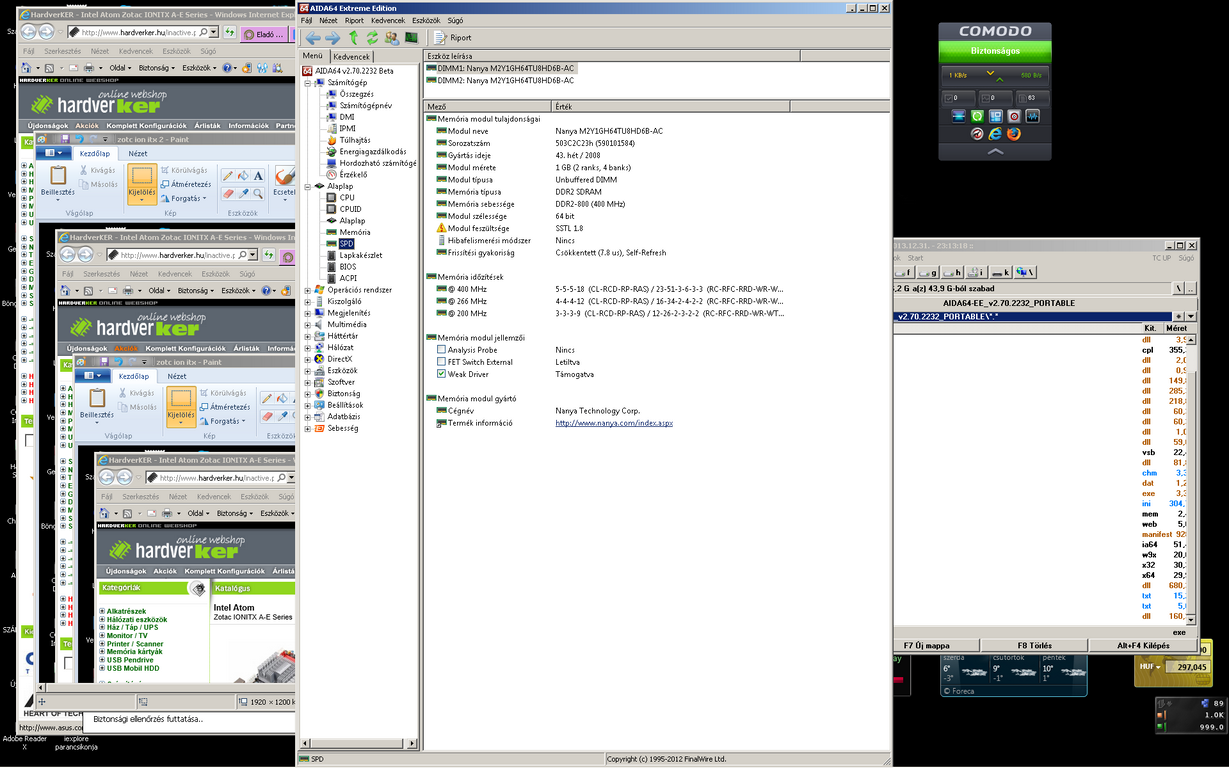Click AIDA64 green up-level arrow
This screenshot has height=768, width=1229.
[353, 38]
